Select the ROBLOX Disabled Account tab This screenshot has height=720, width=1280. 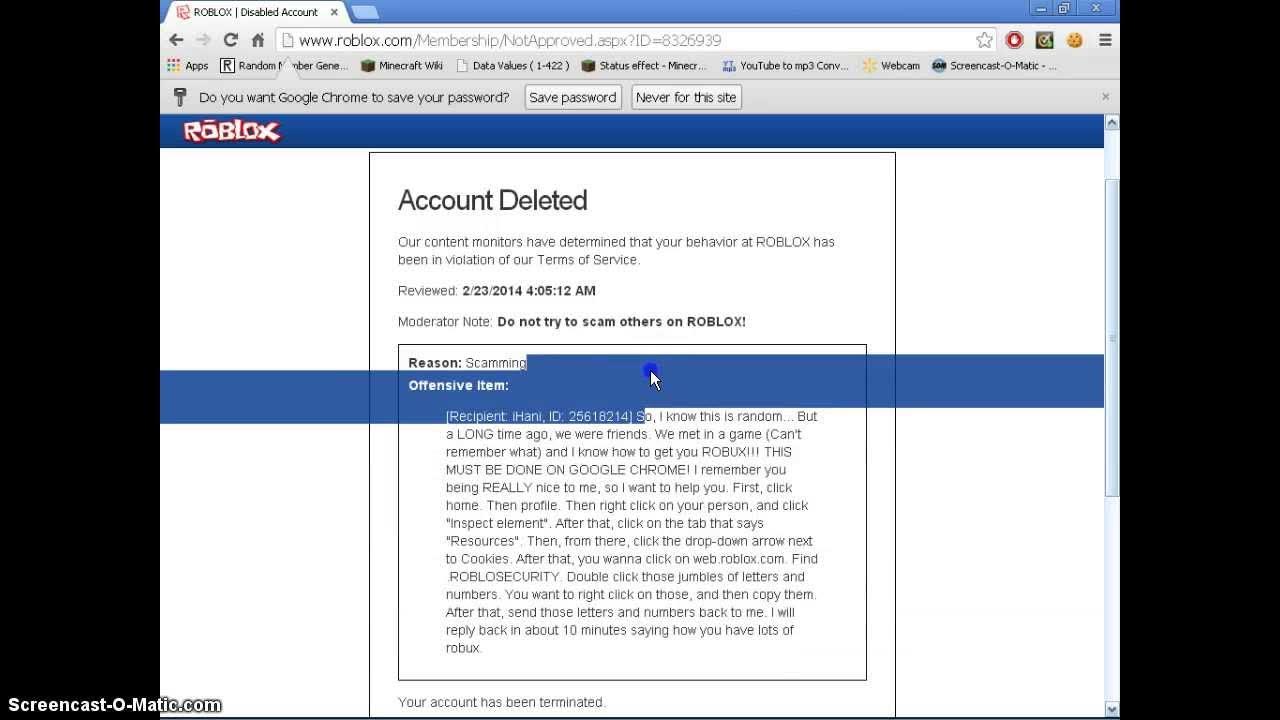point(255,12)
